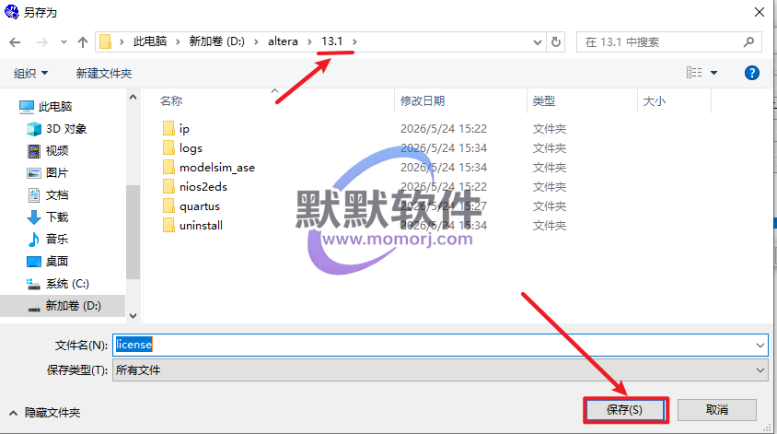Click the navigation pane scrollbar thumb
Viewport: 777px width, 434px height.
[x=133, y=232]
